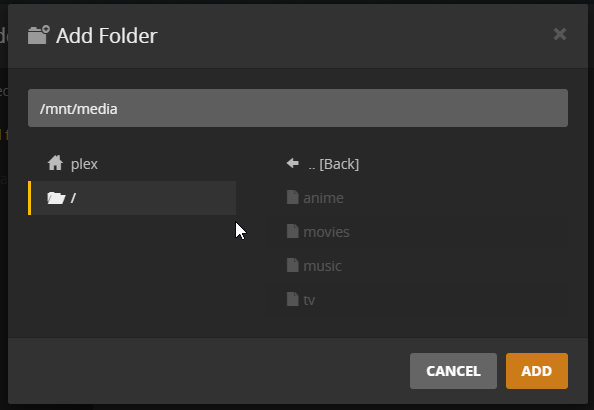Click the file icon next to anime
Viewport: 594px width, 410px height.
(292, 197)
